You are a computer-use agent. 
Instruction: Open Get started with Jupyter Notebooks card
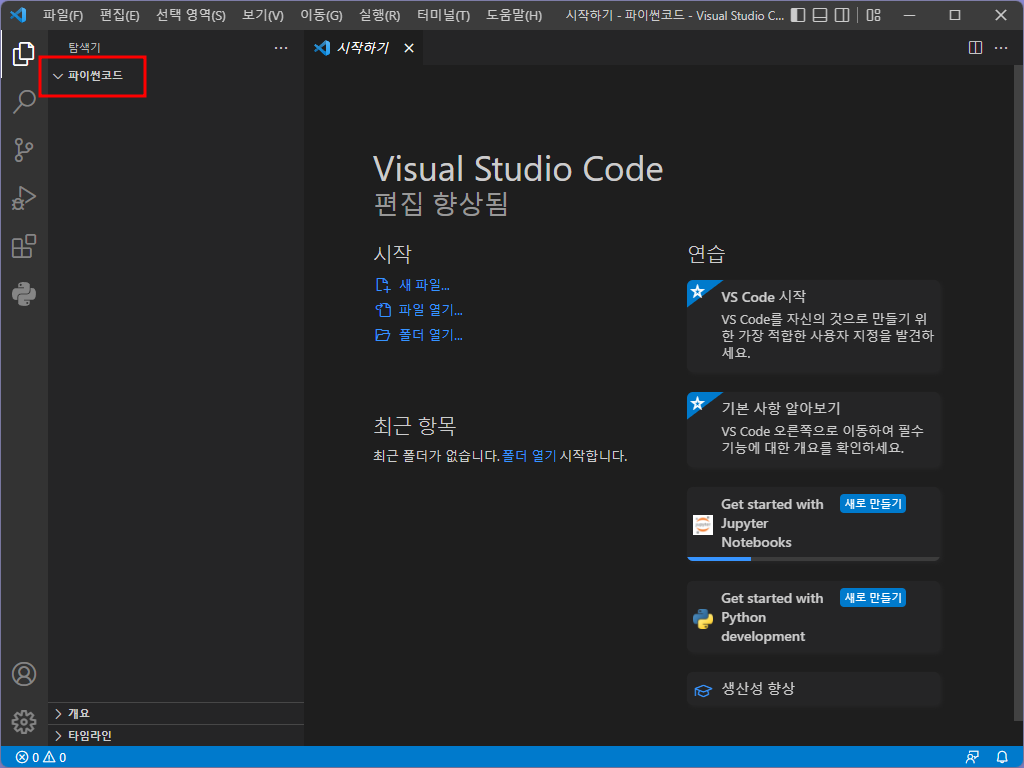click(x=814, y=524)
